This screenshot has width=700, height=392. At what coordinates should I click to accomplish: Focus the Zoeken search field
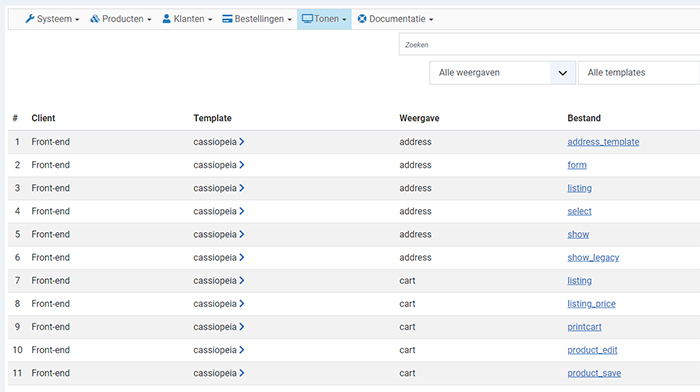click(x=549, y=45)
